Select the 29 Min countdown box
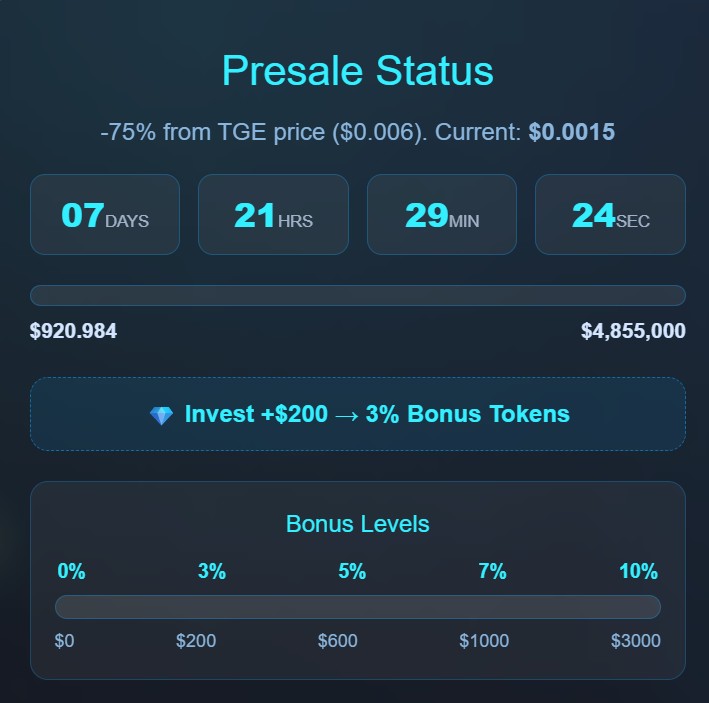 [442, 214]
